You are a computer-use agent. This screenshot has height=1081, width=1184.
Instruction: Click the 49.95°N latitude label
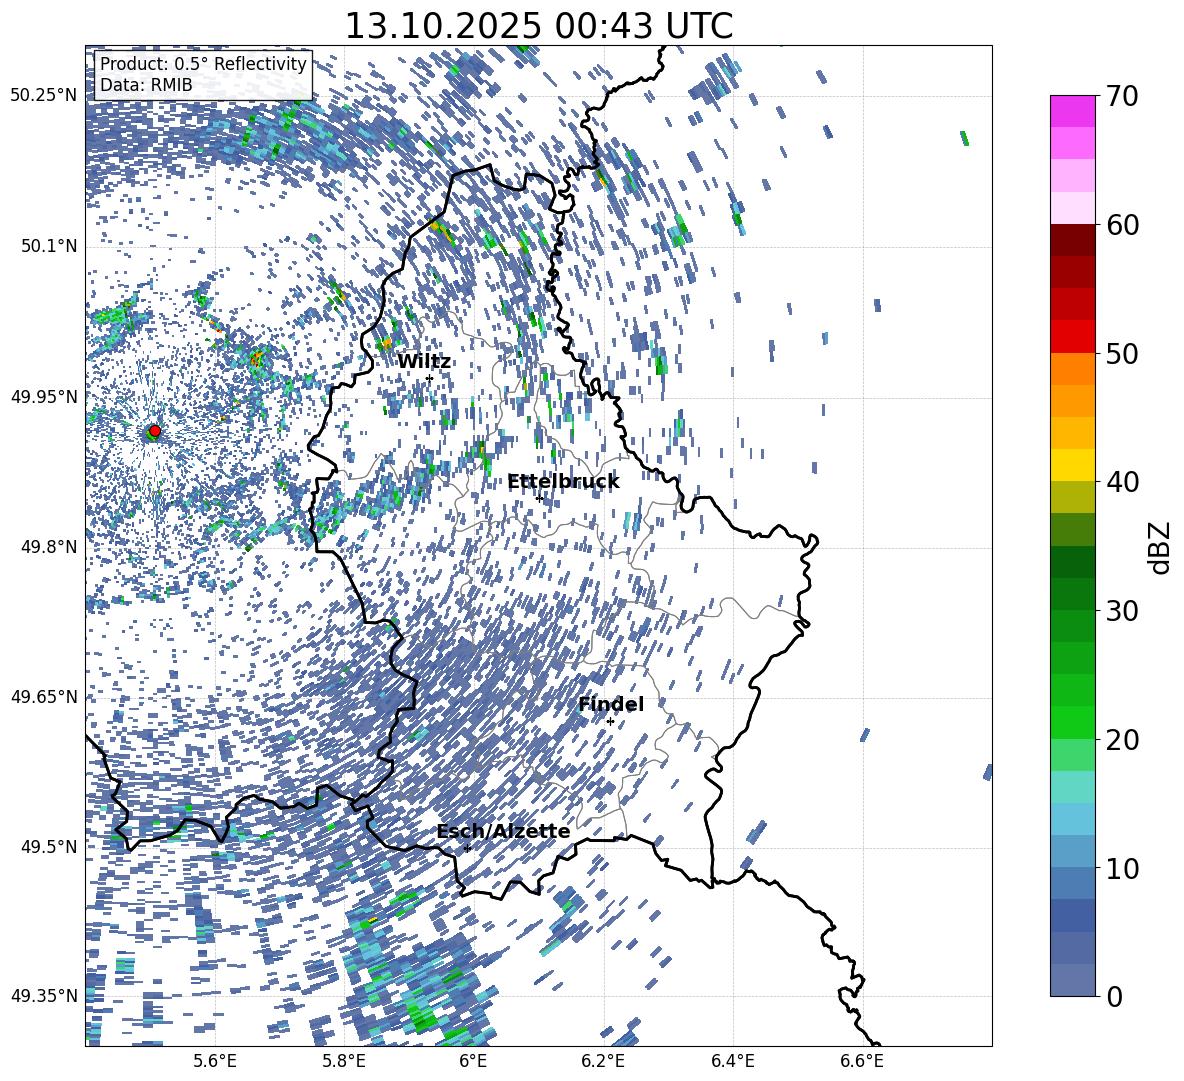coord(44,397)
